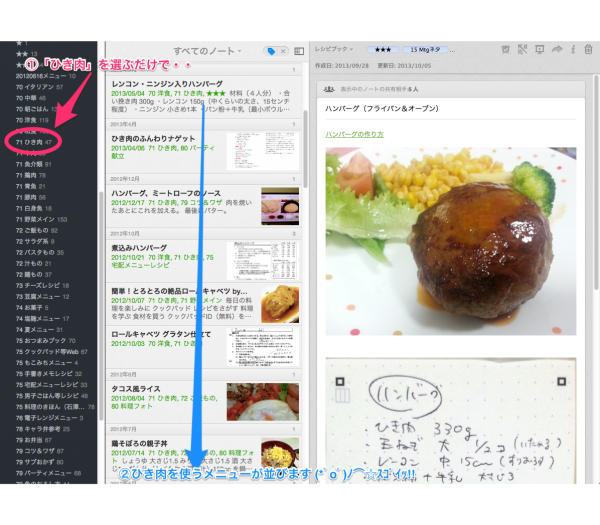Image resolution: width=600 pixels, height=525 pixels.
Task: Select the 72 ご飯もの tag
Action: click(37, 231)
